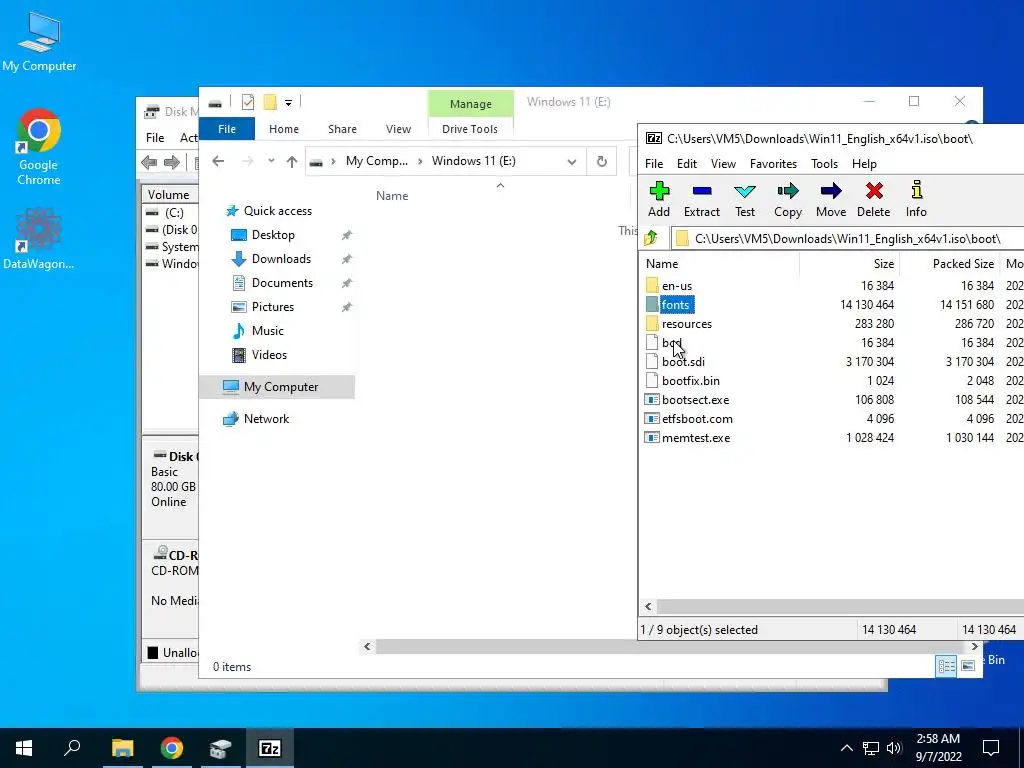Go up one folder level in 7-Zip
Image resolution: width=1024 pixels, height=768 pixels.
coord(651,238)
